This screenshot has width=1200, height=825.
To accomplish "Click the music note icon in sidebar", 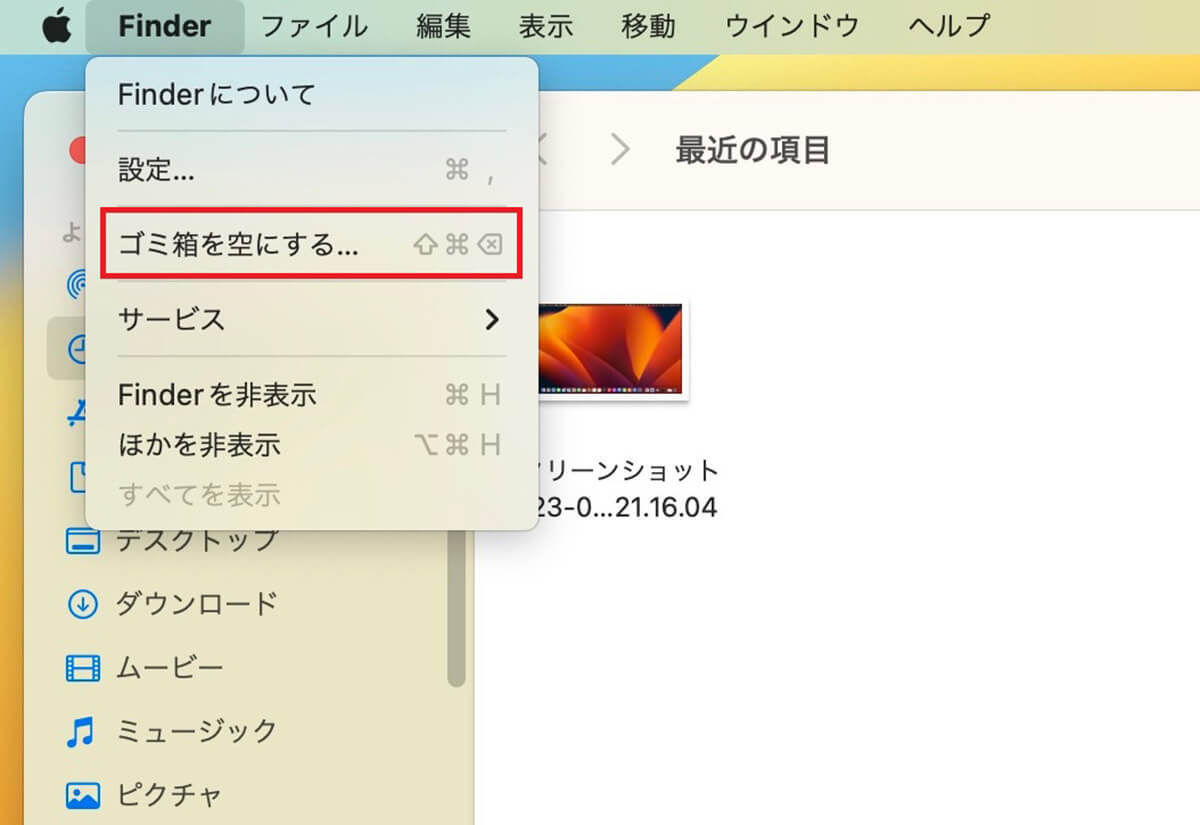I will (x=80, y=731).
